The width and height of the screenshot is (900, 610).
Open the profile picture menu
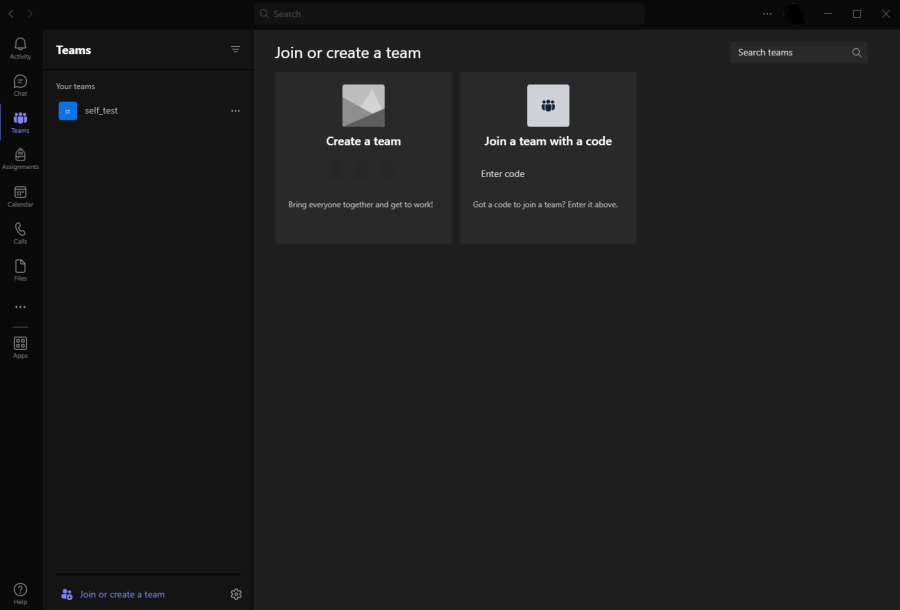[x=794, y=14]
